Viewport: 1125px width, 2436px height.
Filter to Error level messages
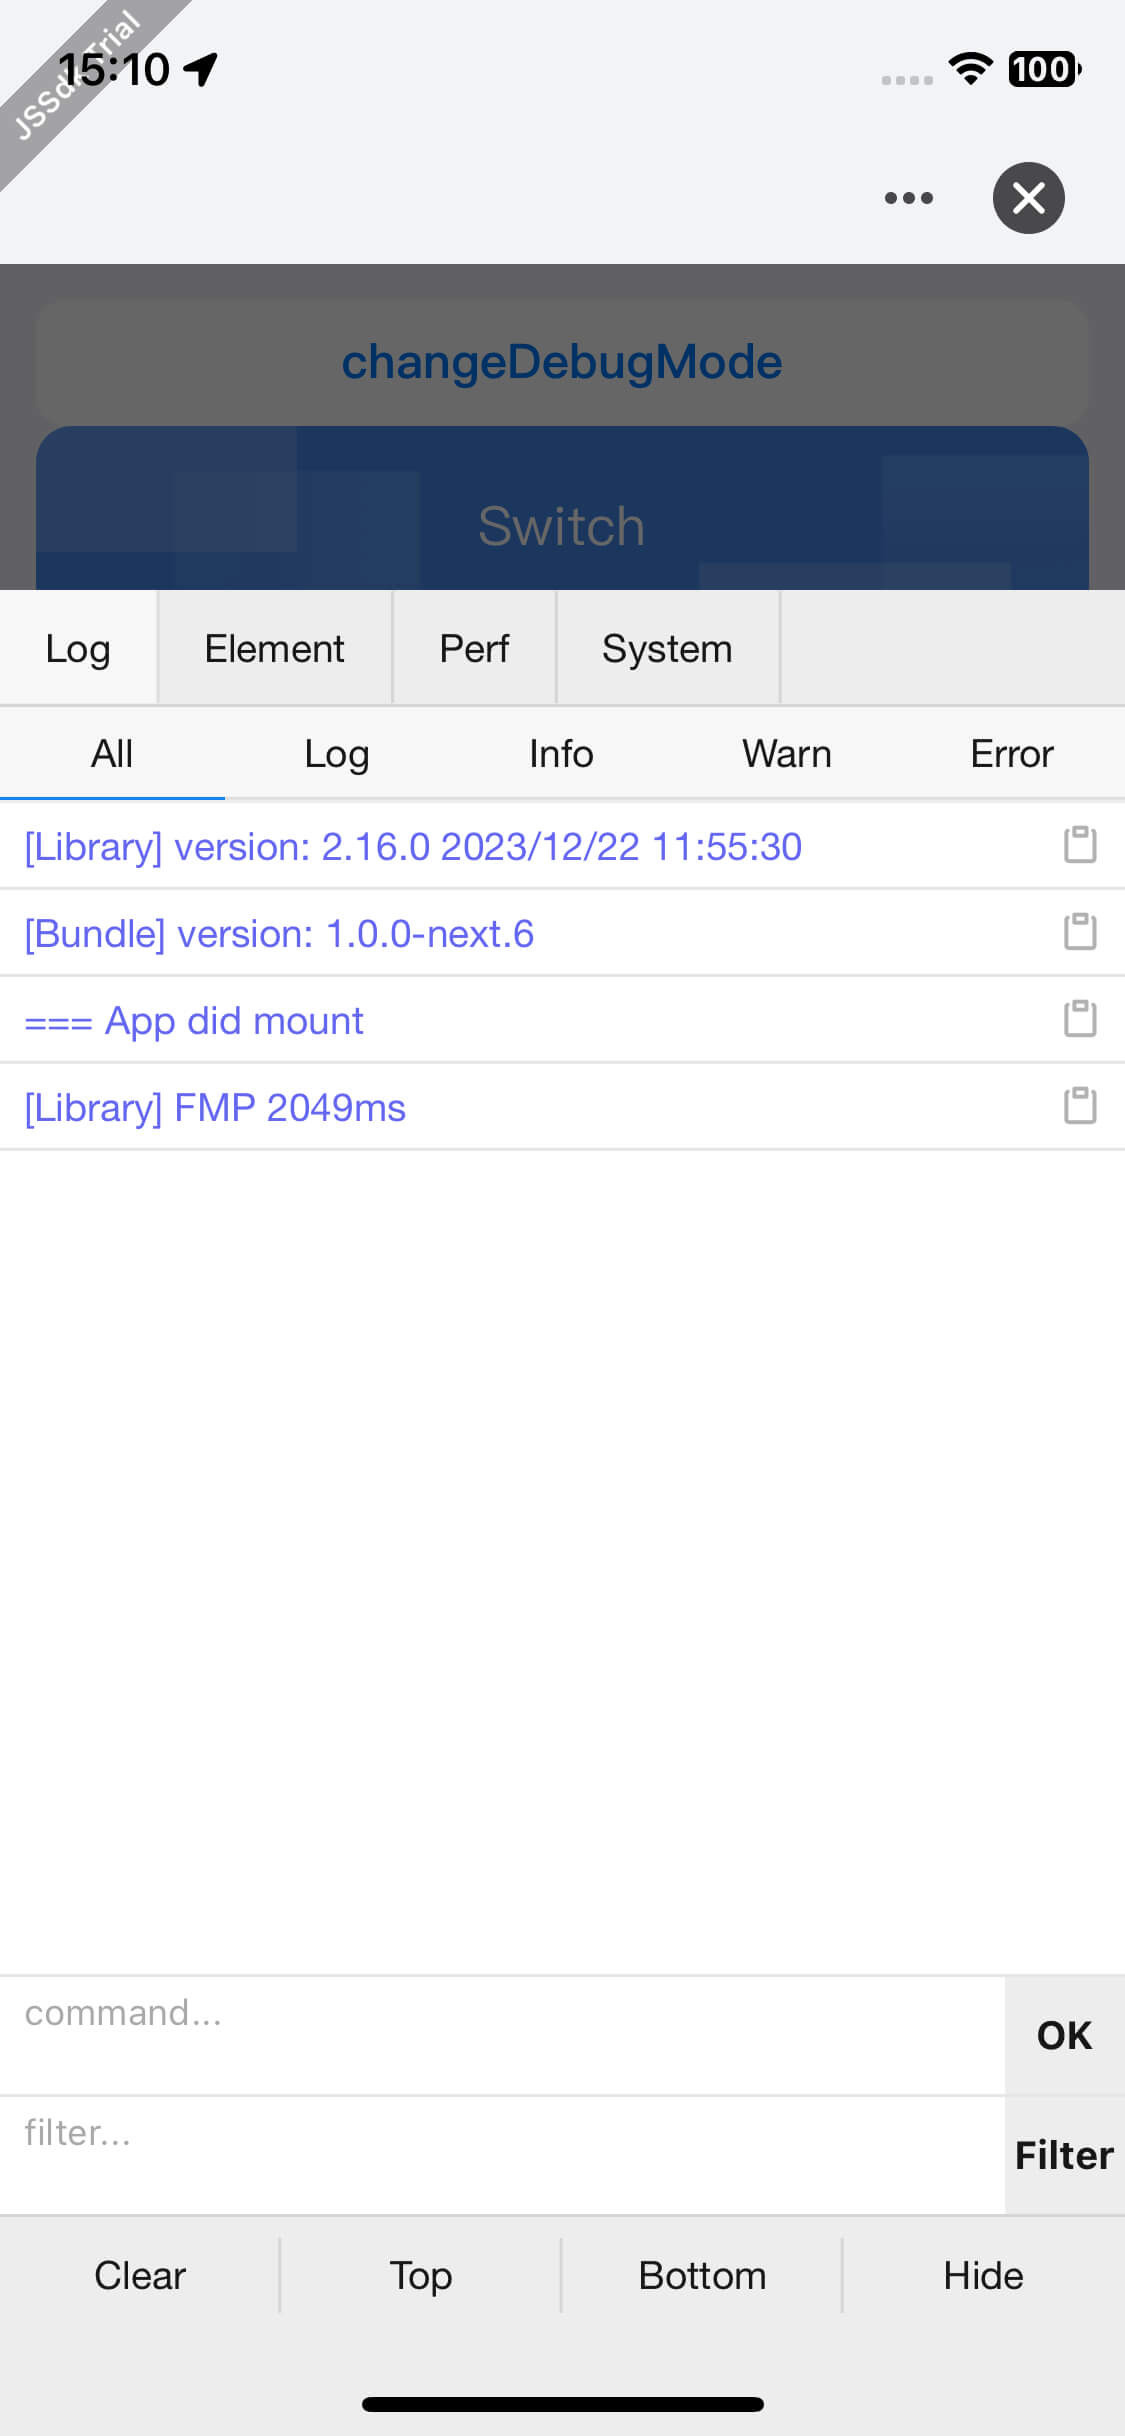point(1012,753)
